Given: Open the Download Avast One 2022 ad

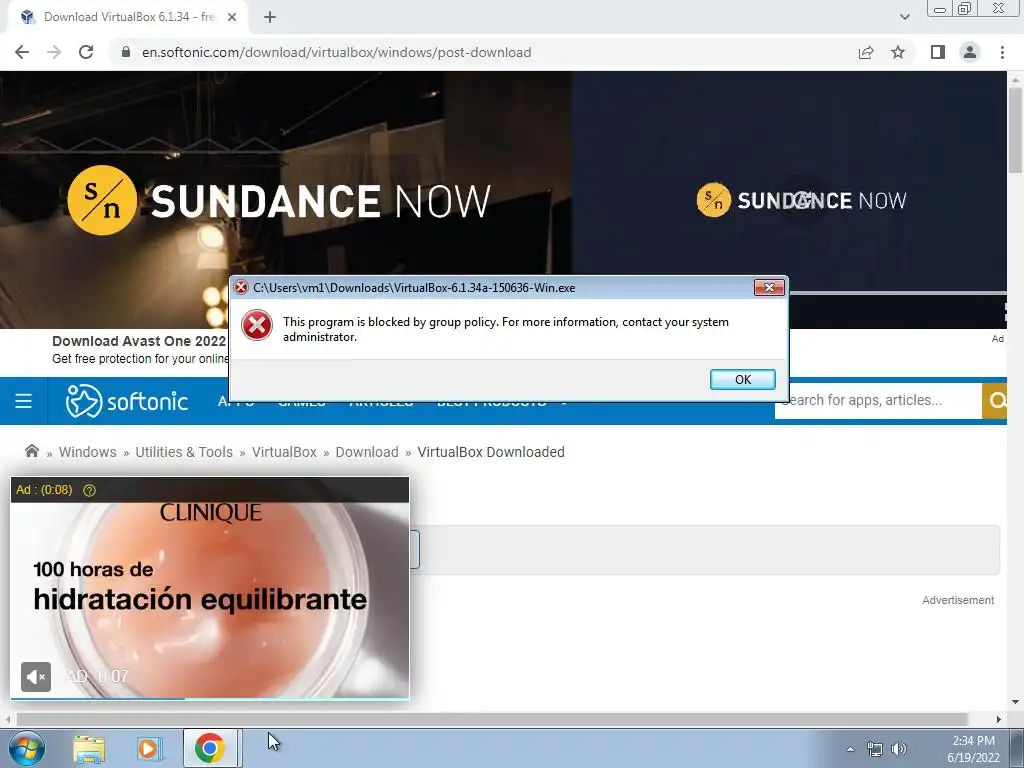Looking at the screenshot, I should click(139, 341).
